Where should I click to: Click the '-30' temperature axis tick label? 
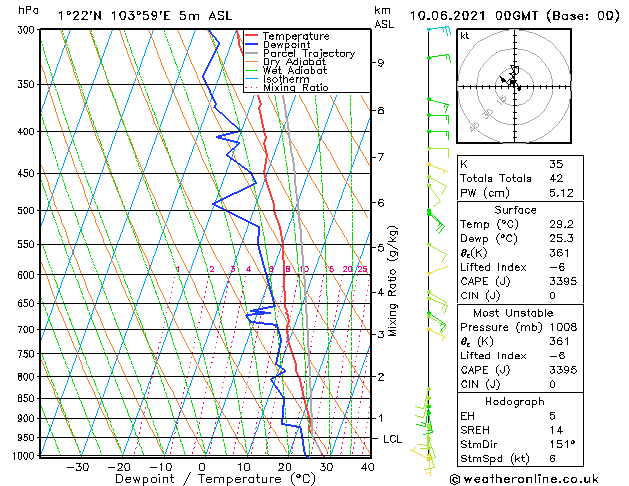tap(77, 467)
